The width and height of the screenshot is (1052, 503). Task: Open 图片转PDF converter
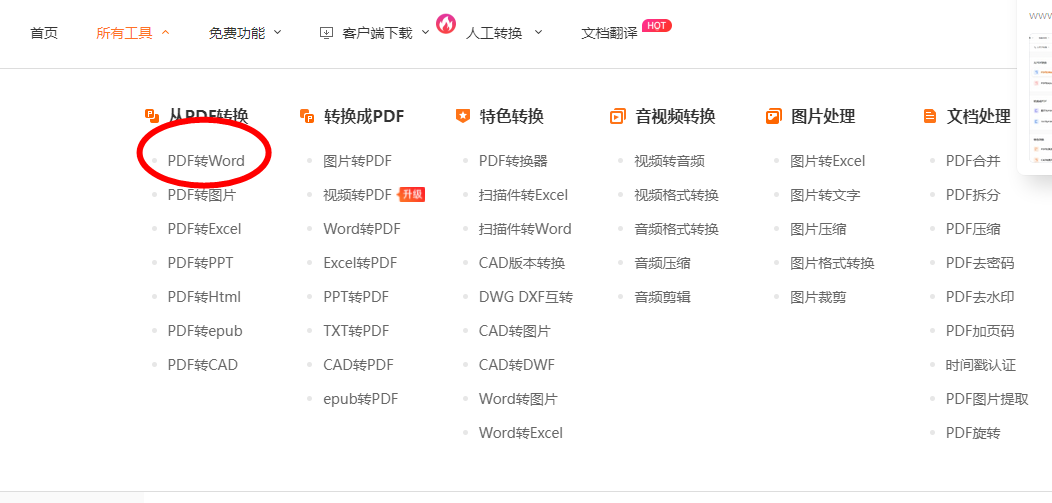tap(357, 161)
